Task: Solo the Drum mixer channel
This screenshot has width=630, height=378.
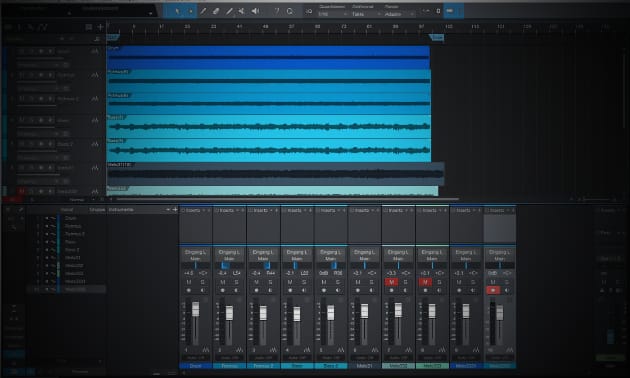Action: click(203, 282)
